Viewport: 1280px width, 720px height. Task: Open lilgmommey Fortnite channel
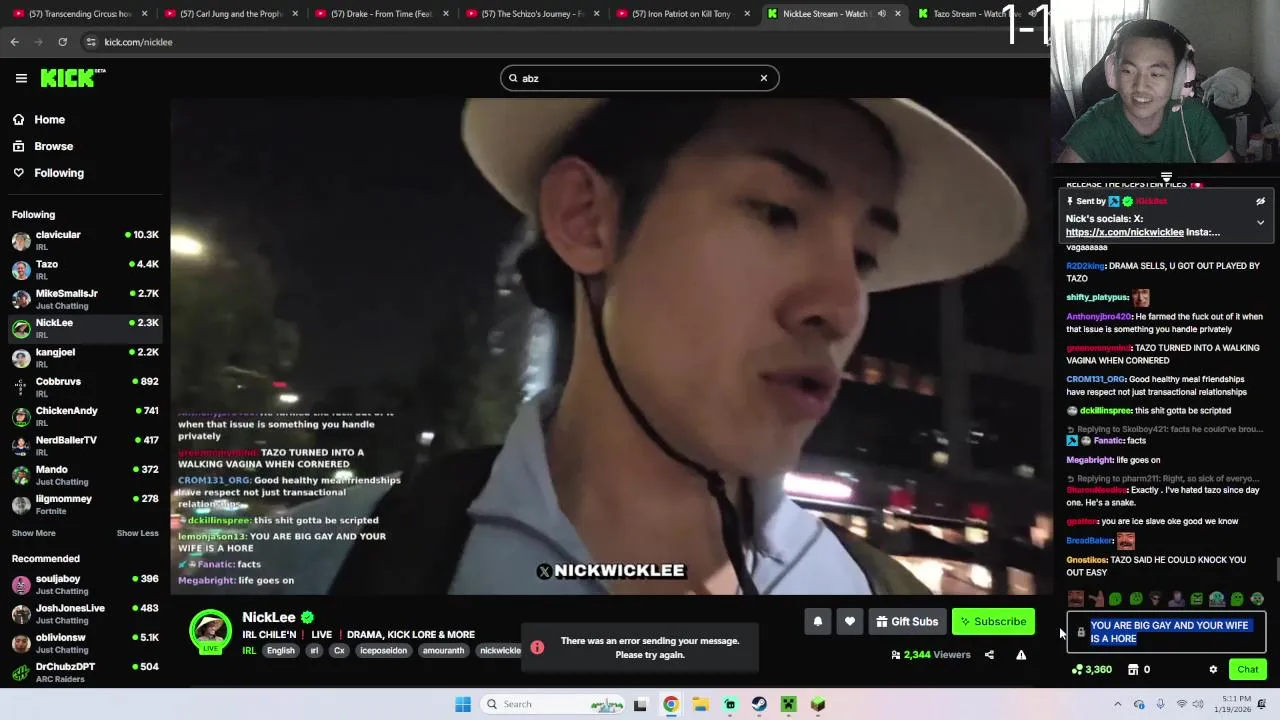point(85,504)
